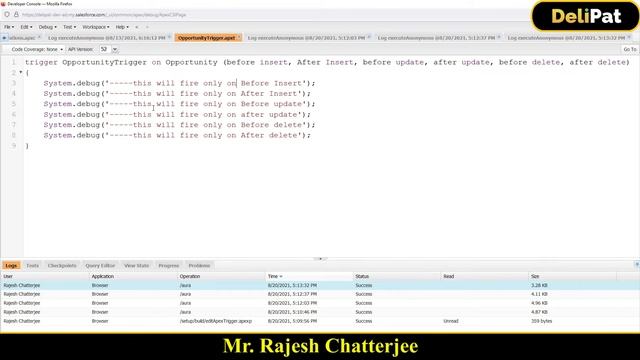640x360 pixels.
Task: Click the trigger declaration on line 1
Action: tap(327, 62)
